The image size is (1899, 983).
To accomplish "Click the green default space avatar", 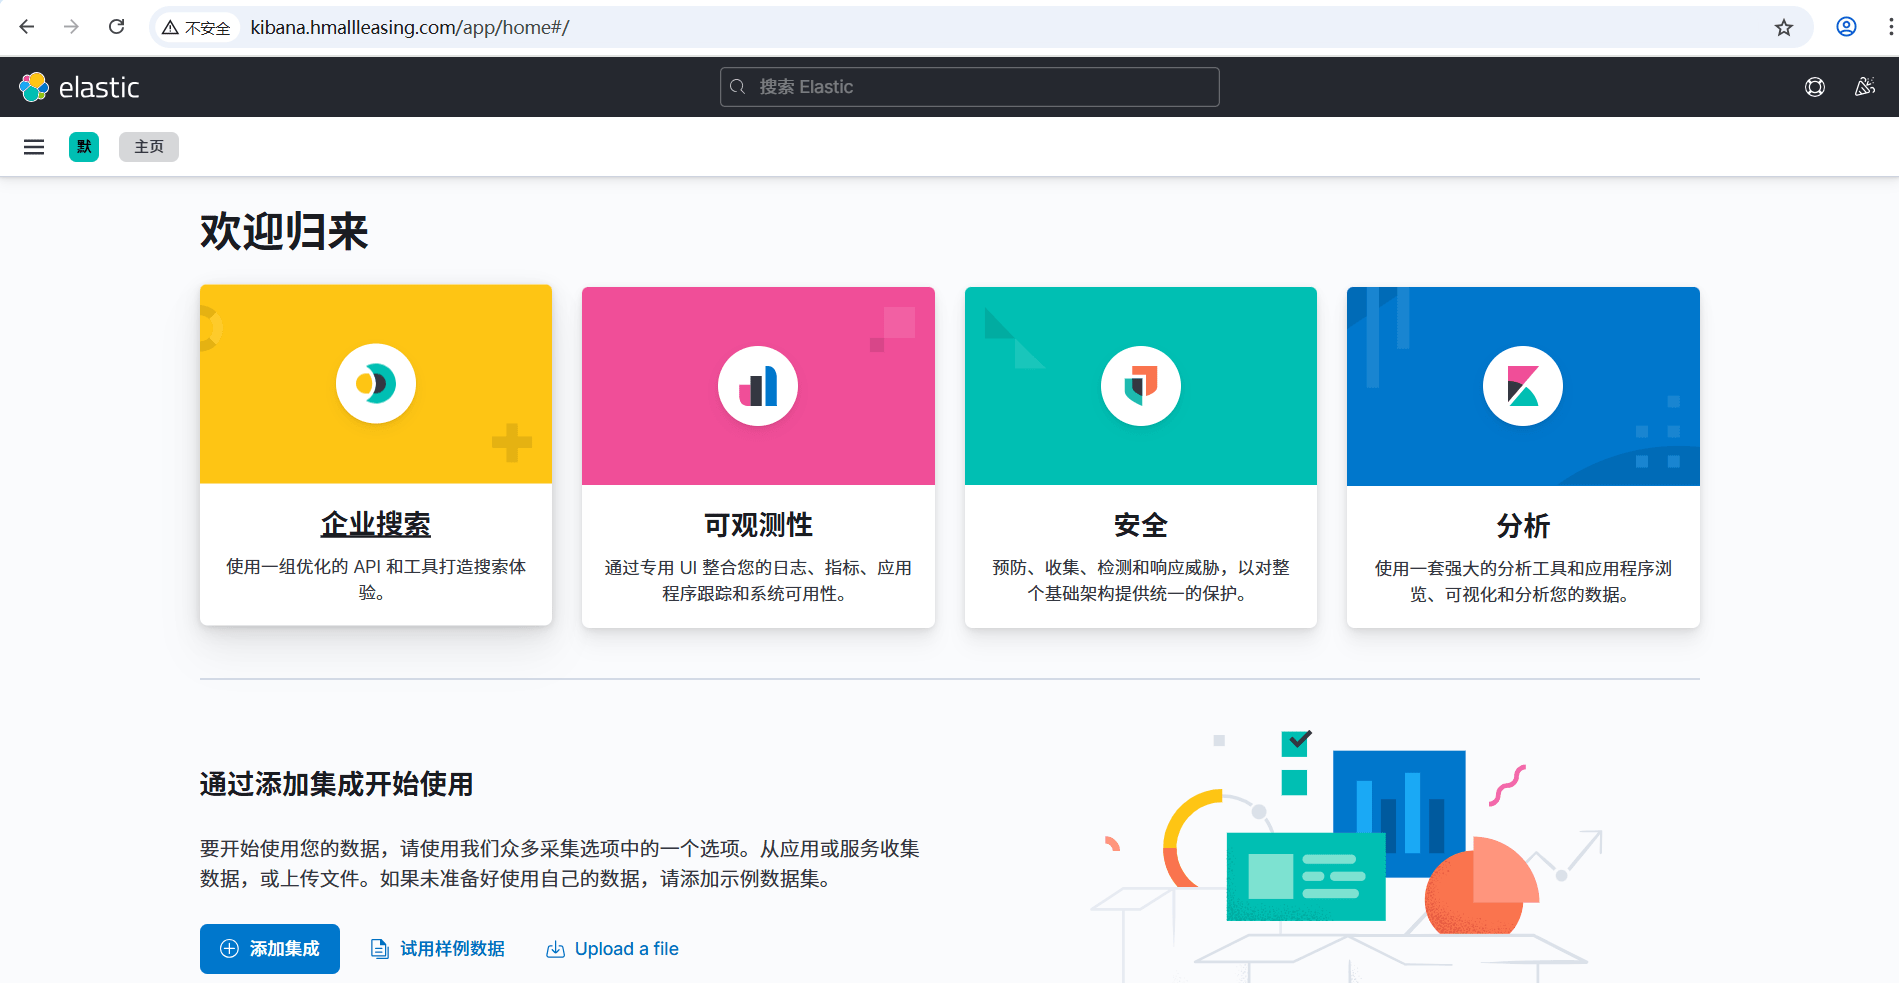I will tap(84, 147).
